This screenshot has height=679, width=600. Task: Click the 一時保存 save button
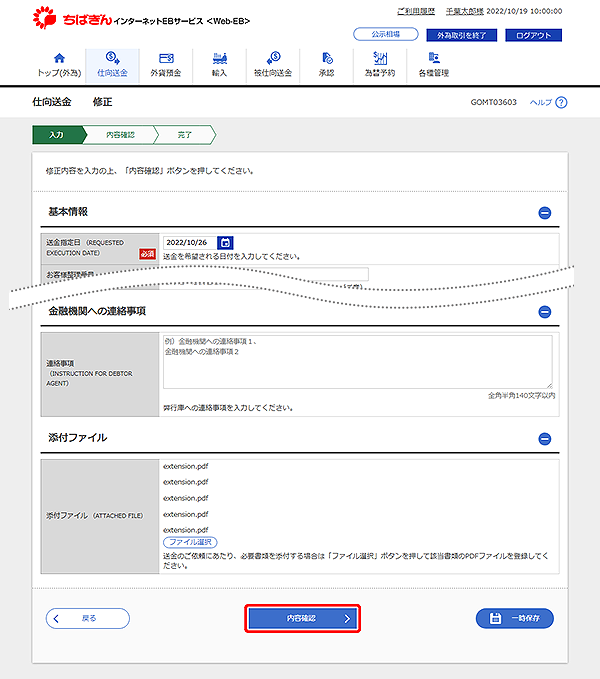[x=515, y=618]
